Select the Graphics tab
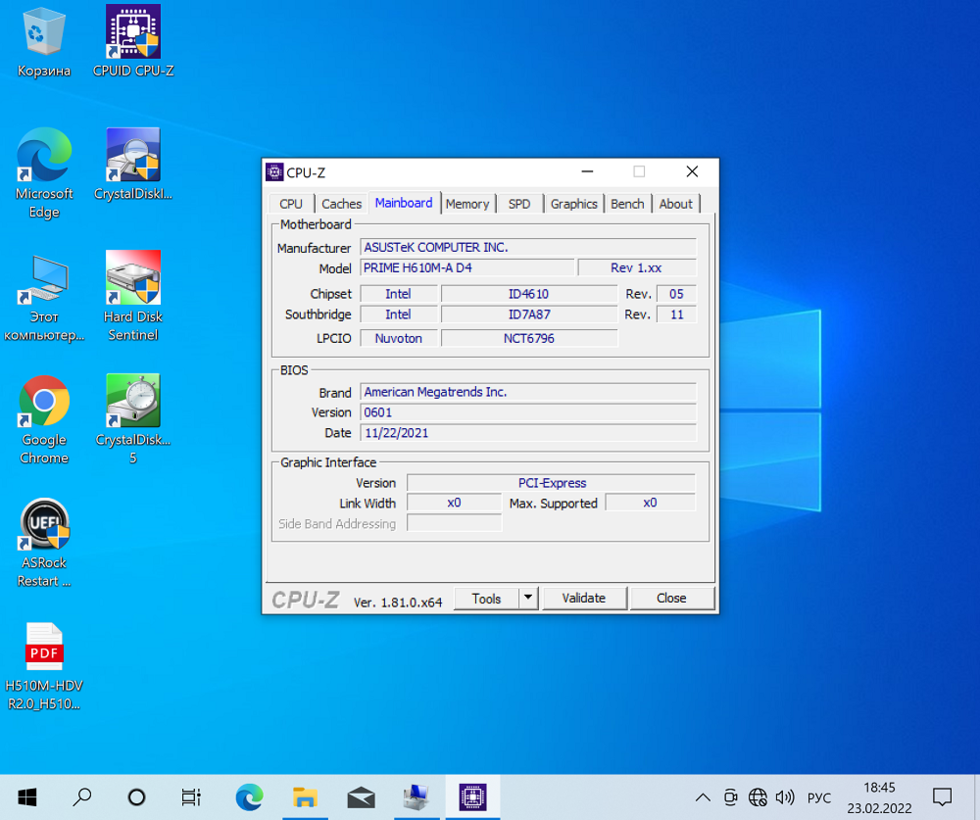Screen dimensions: 980x820 click(574, 204)
